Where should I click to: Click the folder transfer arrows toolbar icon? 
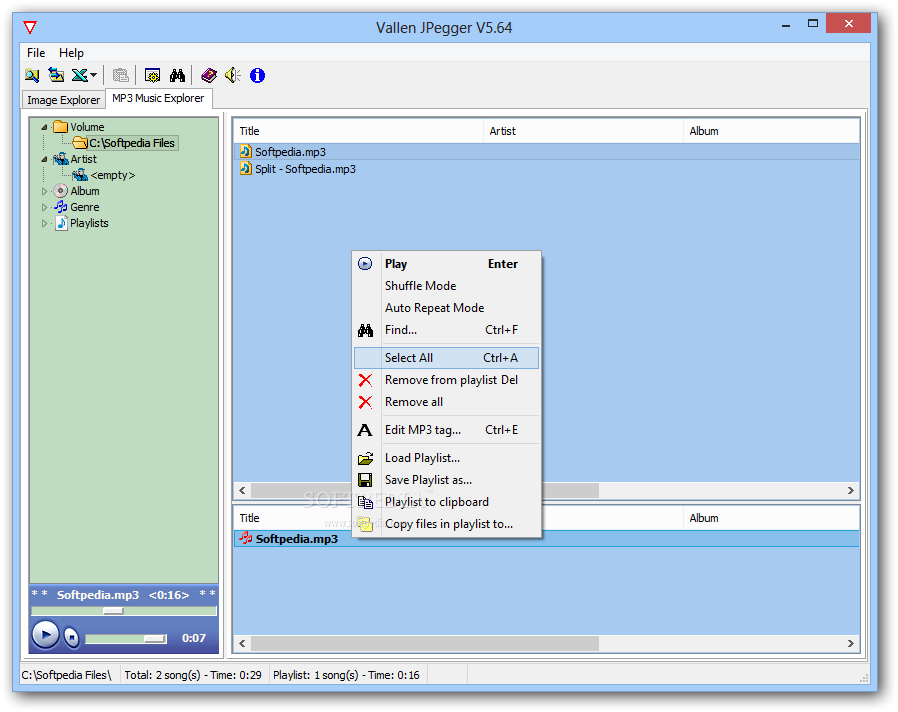tap(56, 75)
